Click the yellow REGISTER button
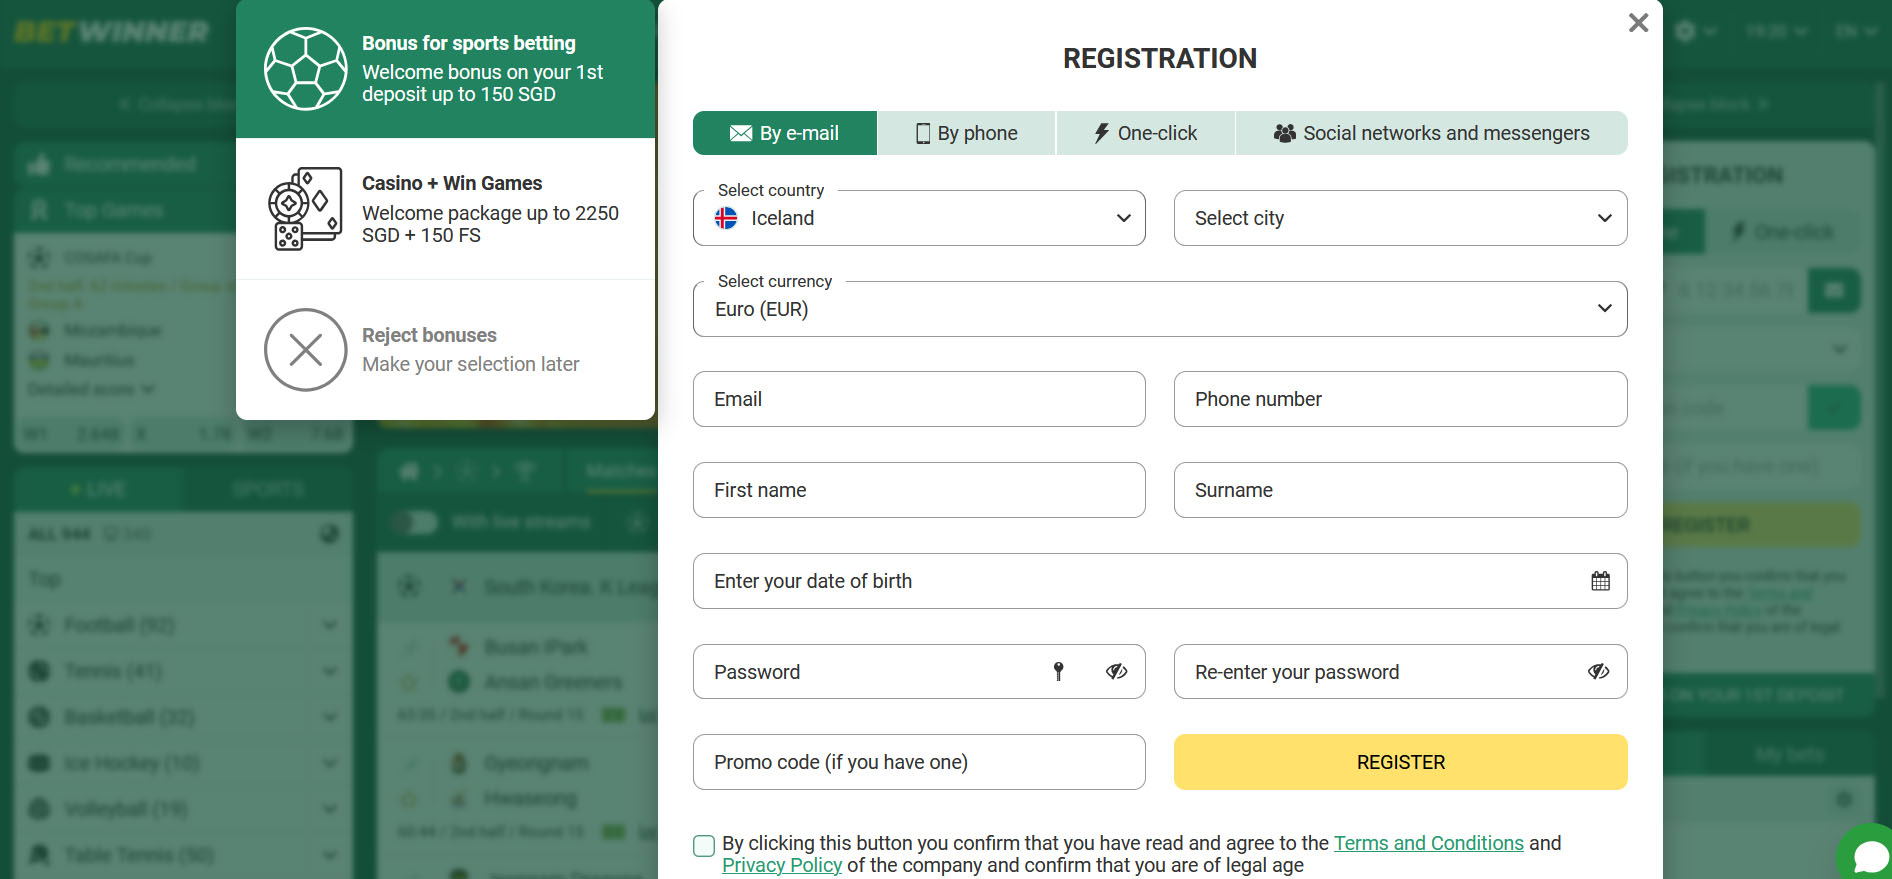 point(1400,762)
